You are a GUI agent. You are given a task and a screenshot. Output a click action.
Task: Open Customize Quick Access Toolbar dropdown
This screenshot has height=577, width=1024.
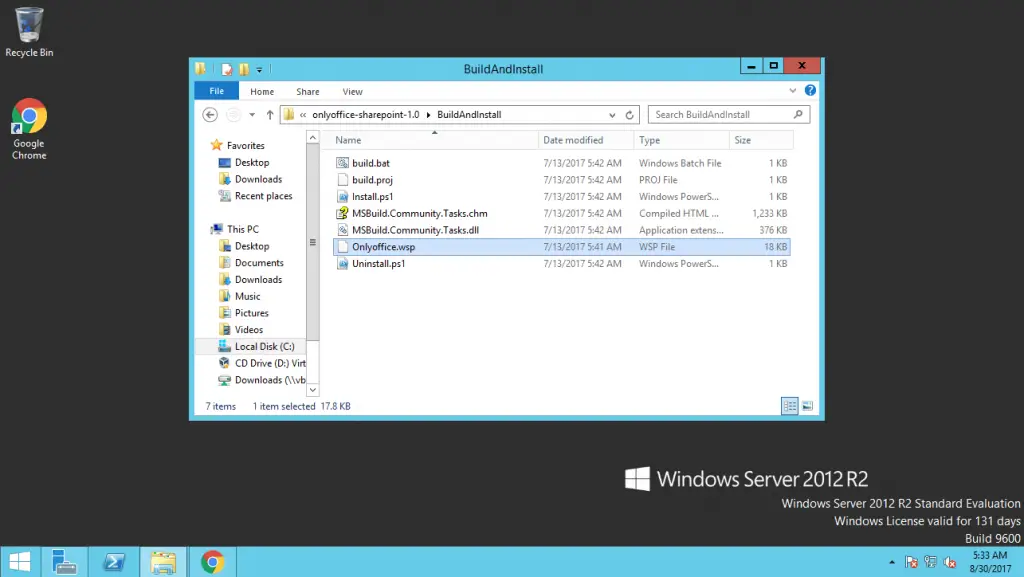tap(259, 70)
